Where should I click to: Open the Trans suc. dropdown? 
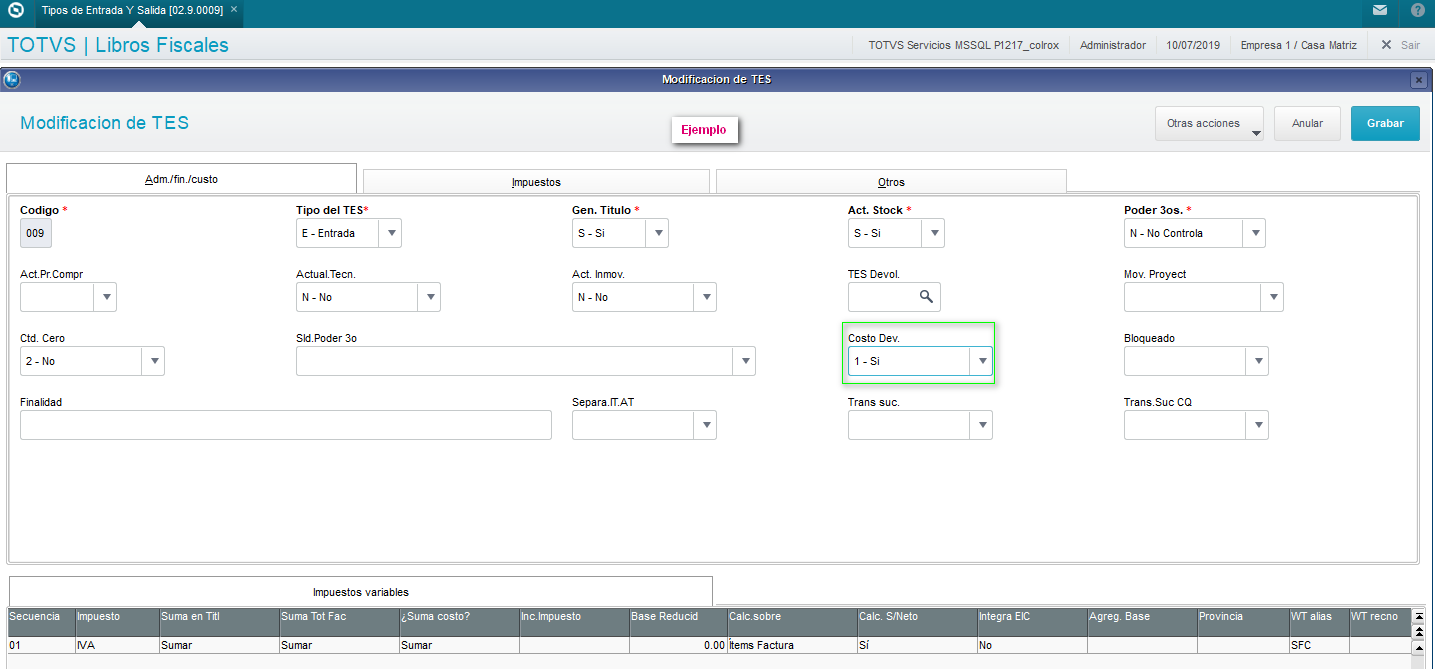[x=981, y=425]
